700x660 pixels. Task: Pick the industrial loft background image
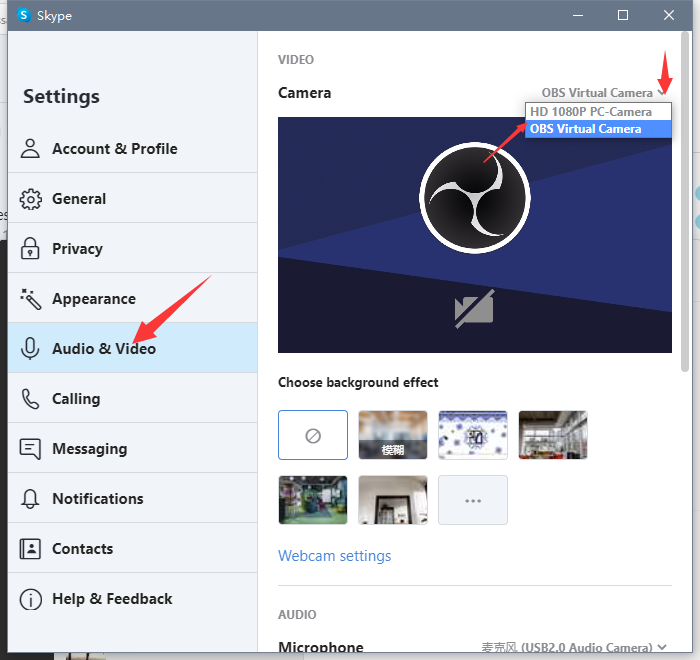pyautogui.click(x=553, y=435)
